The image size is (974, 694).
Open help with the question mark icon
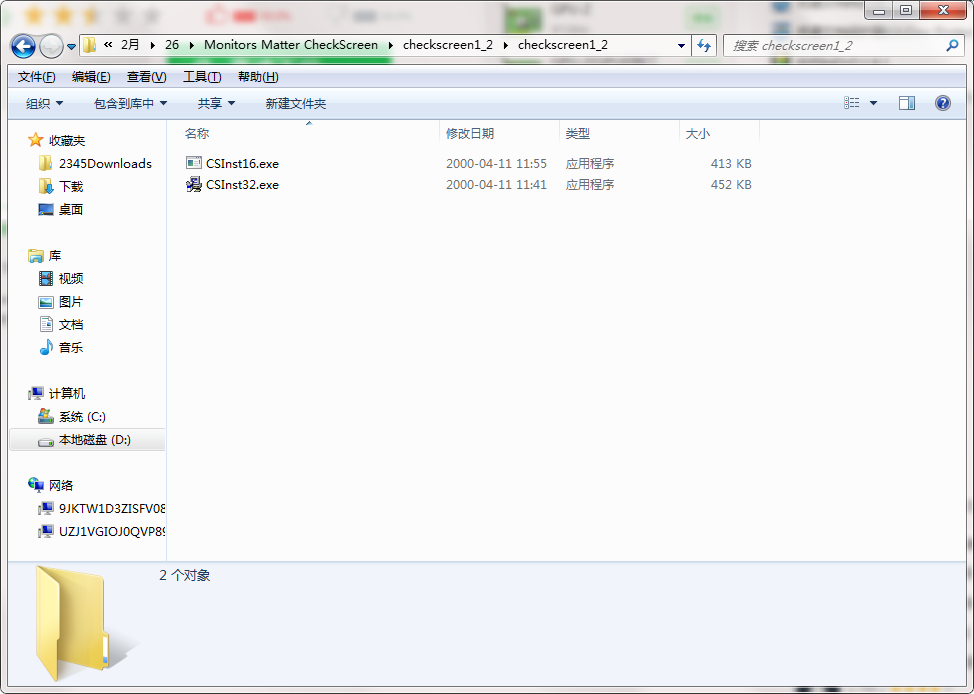(942, 103)
